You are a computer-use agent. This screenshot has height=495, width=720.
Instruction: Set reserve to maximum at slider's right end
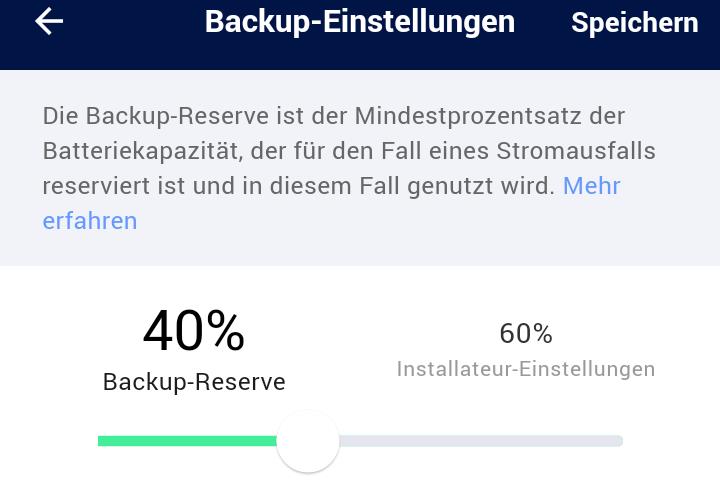point(620,441)
